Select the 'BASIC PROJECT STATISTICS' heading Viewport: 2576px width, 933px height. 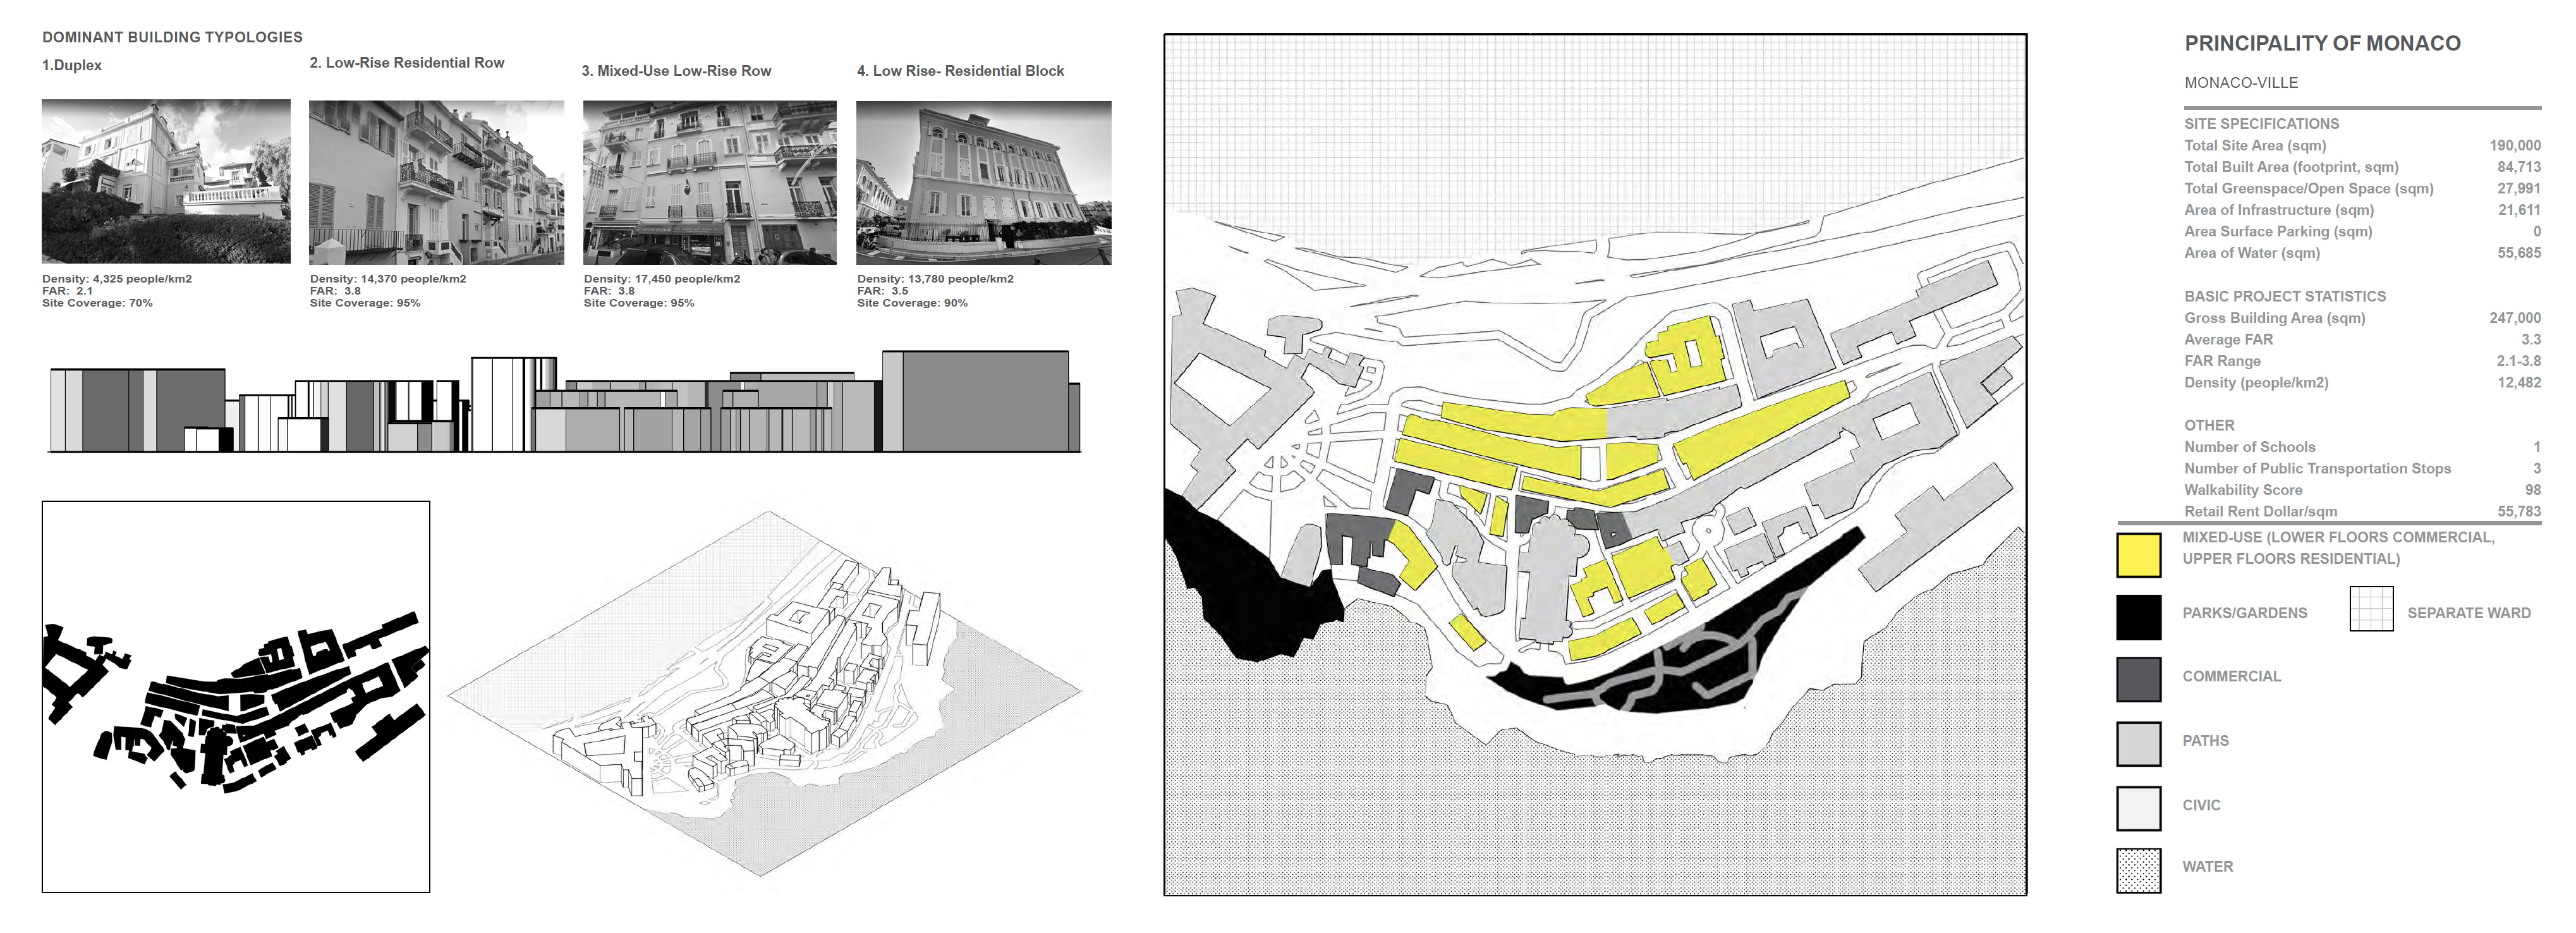[2284, 296]
